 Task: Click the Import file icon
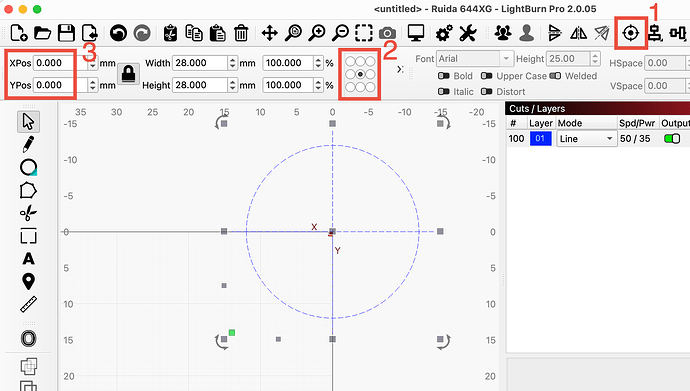(x=90, y=33)
